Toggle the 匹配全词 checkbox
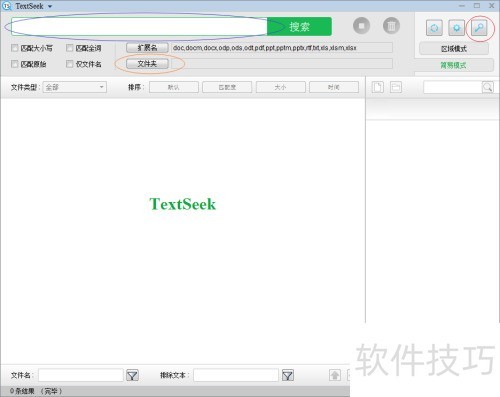This screenshot has height=397, width=500. (x=69, y=48)
